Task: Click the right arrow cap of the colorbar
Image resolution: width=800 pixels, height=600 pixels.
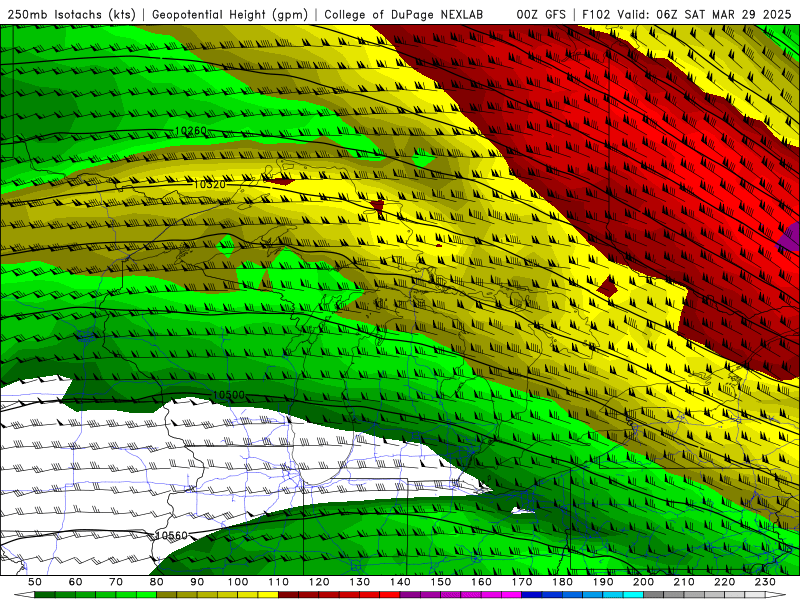Action: [x=776, y=594]
